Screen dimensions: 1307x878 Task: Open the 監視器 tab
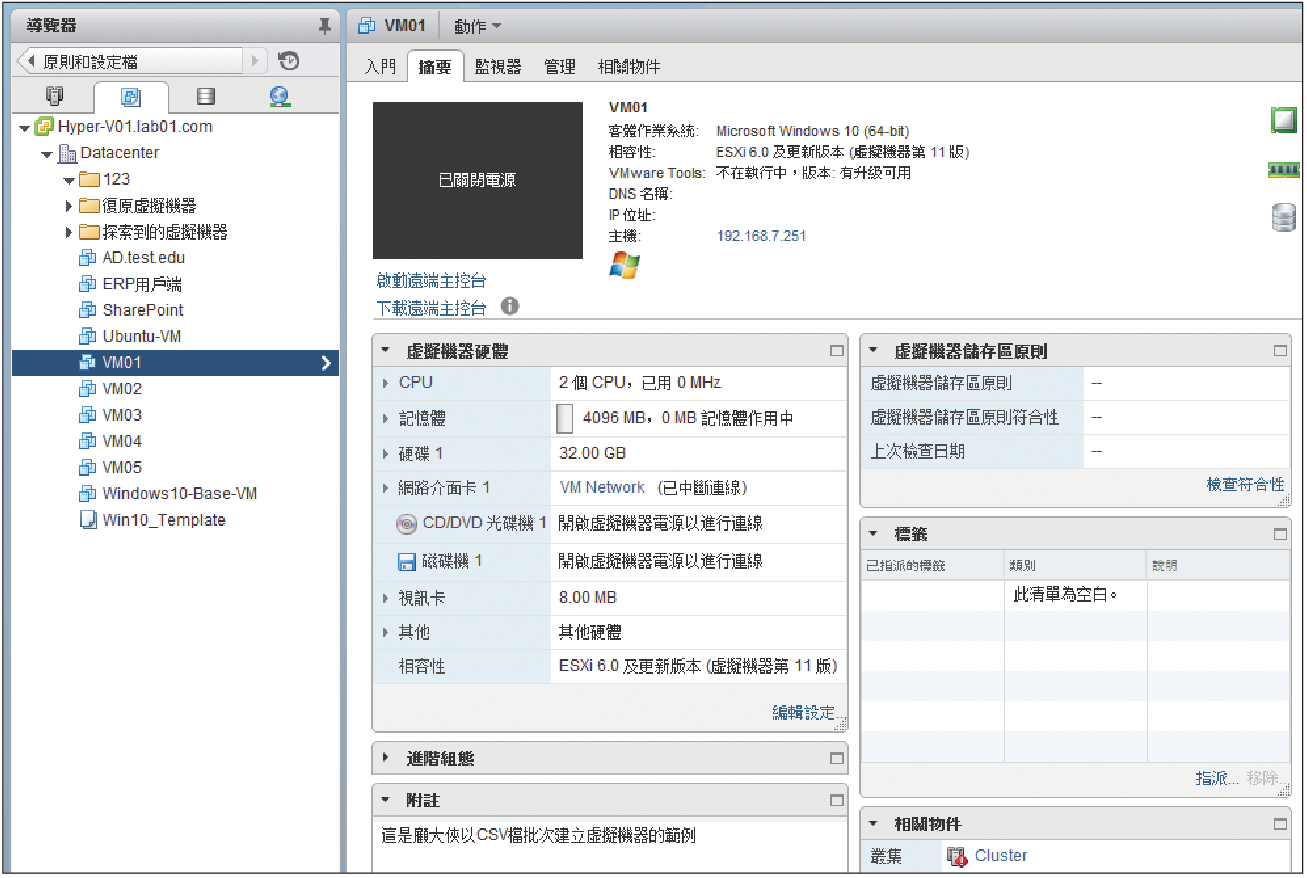coord(498,67)
